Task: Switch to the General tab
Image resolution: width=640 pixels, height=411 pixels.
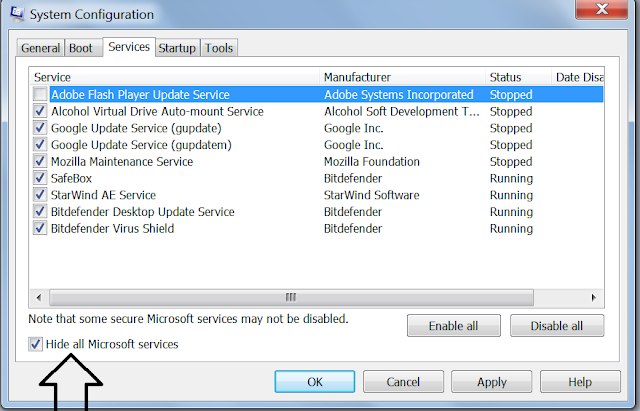Action: 40,48
